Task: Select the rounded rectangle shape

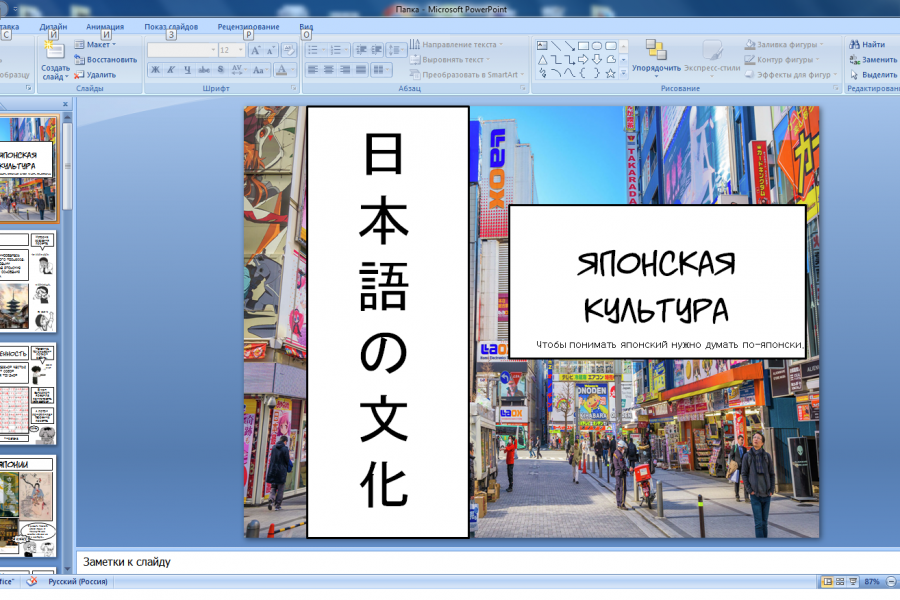Action: 611,45
